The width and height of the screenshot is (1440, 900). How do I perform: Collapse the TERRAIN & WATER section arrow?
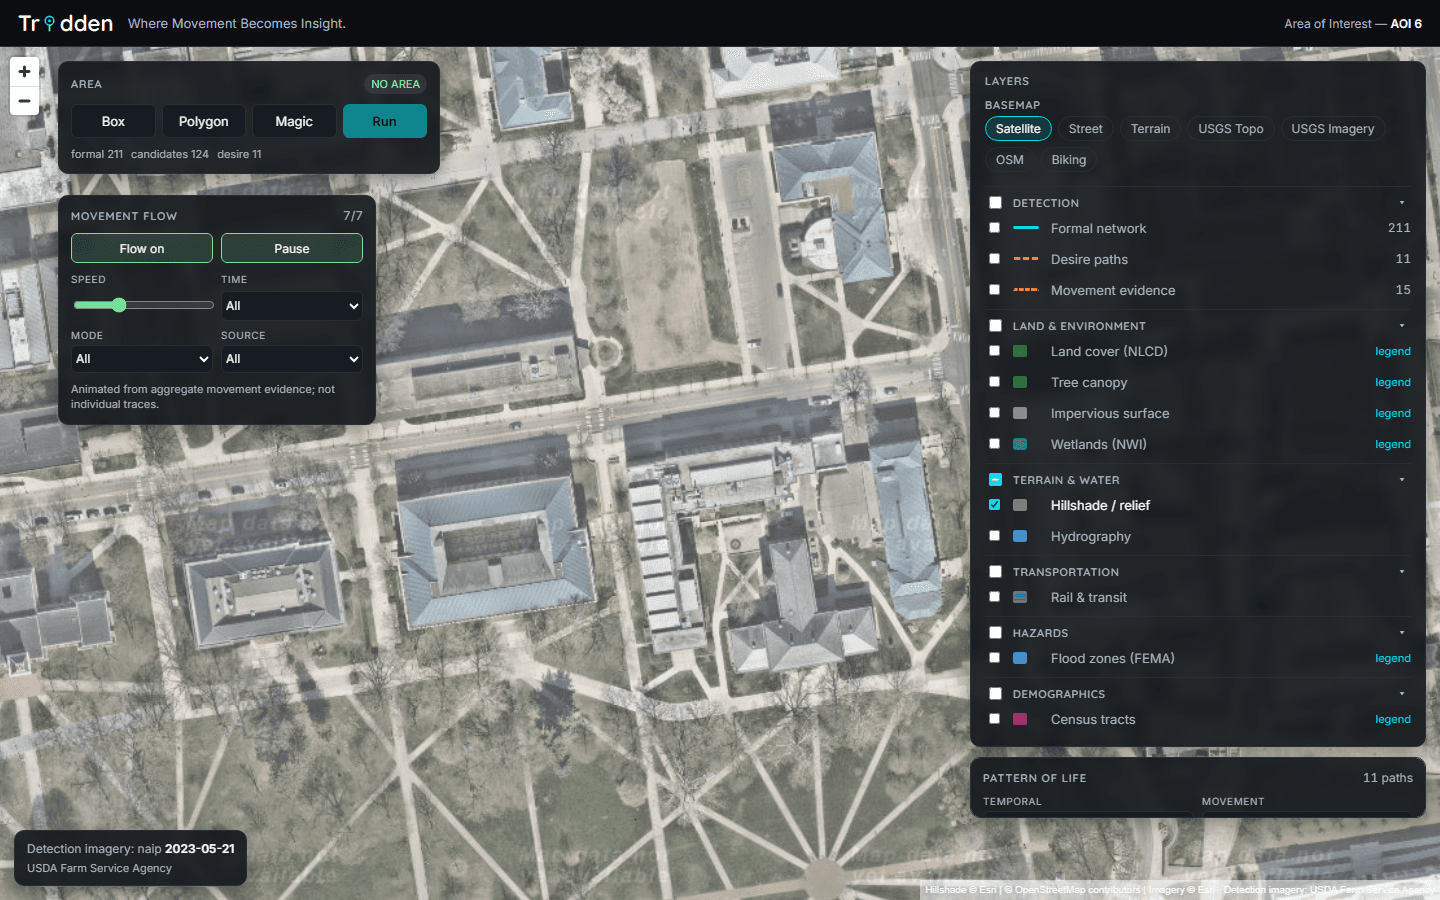[1402, 480]
